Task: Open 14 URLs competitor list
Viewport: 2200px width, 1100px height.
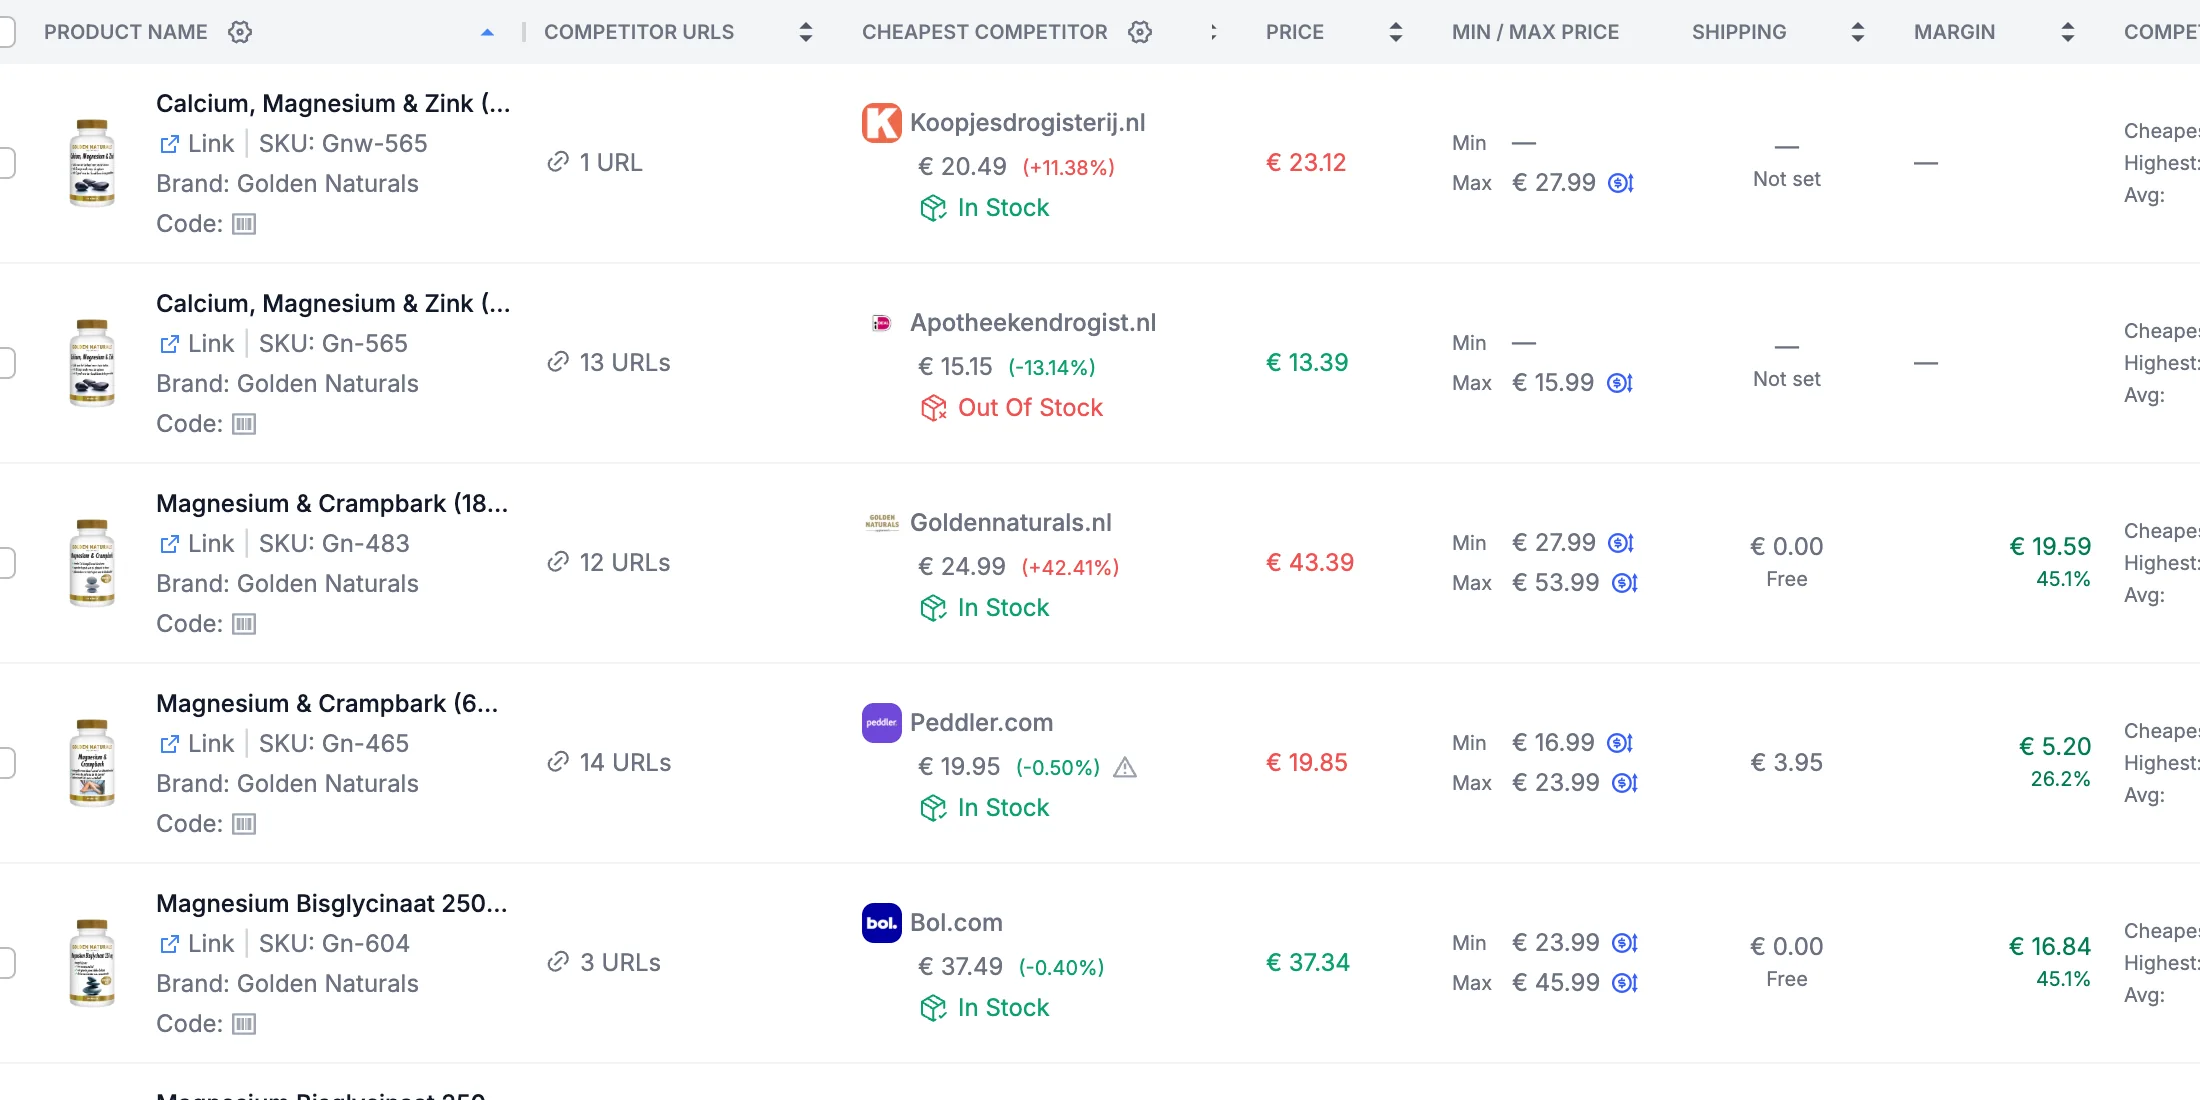Action: click(x=609, y=763)
